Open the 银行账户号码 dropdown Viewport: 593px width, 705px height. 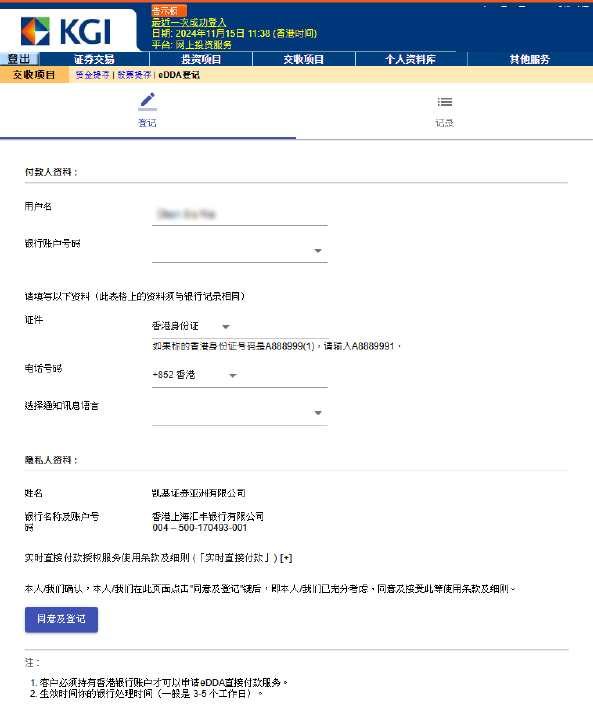(240, 251)
